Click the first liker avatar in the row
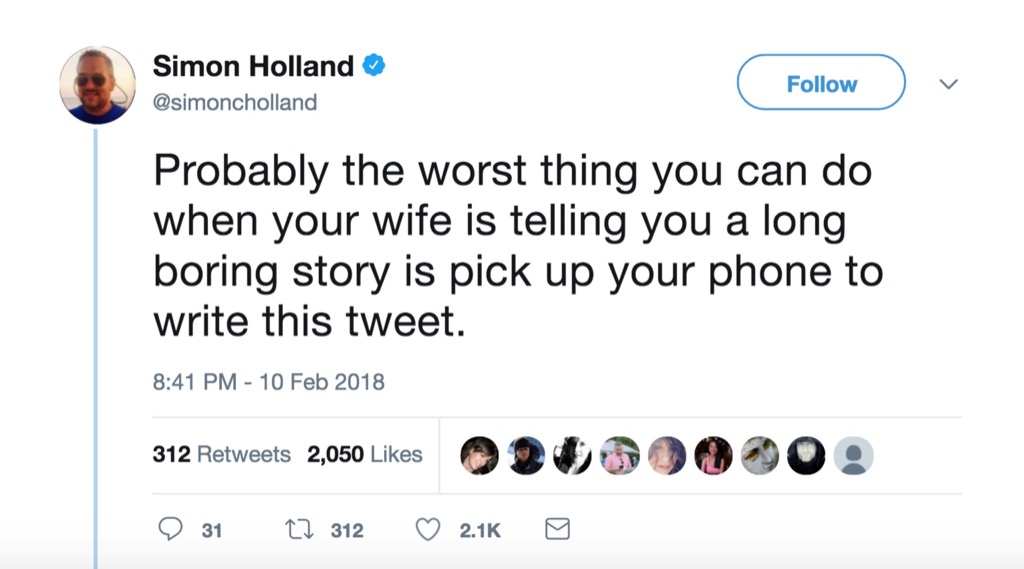Screen dimensions: 1024x569 pos(479,455)
